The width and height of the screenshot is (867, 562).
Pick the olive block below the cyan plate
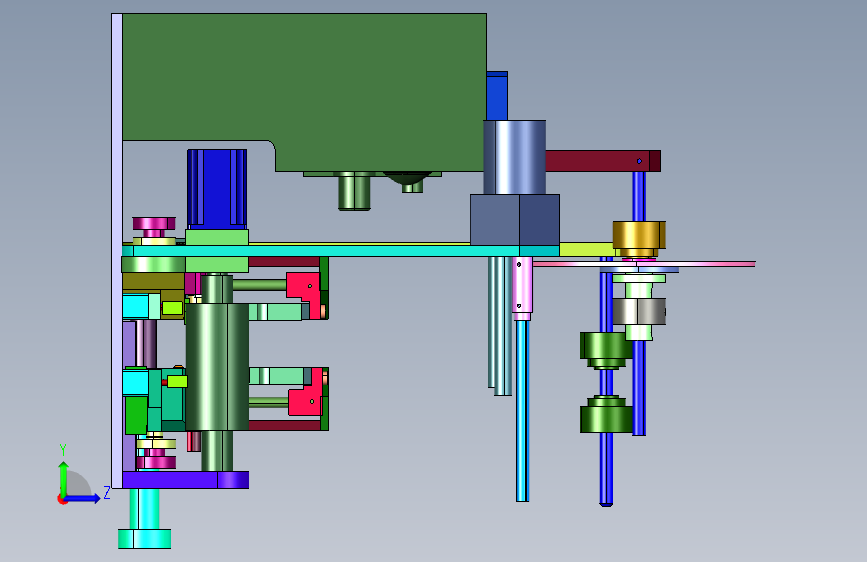153,282
